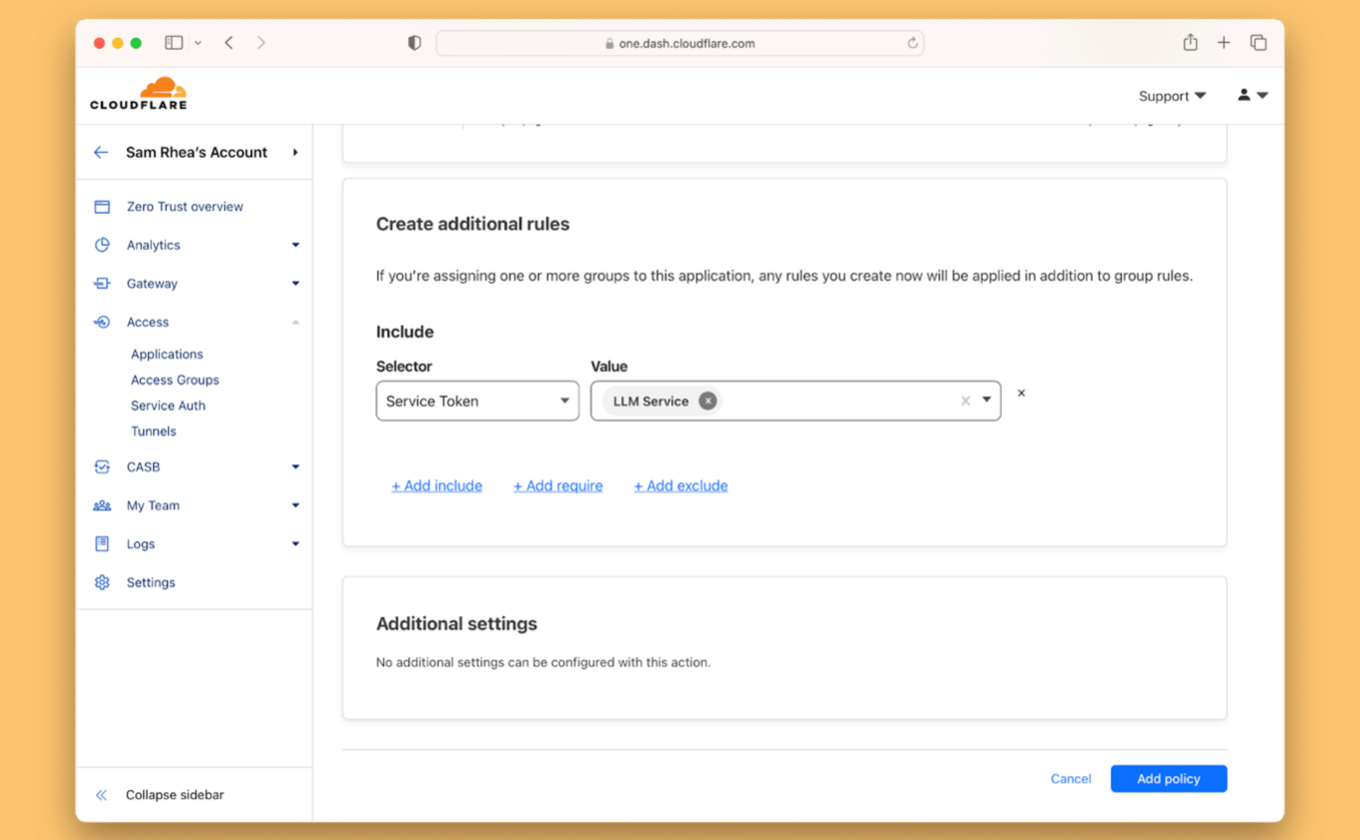1360x840 pixels.
Task: Click the Settings gear icon
Action: pos(102,583)
